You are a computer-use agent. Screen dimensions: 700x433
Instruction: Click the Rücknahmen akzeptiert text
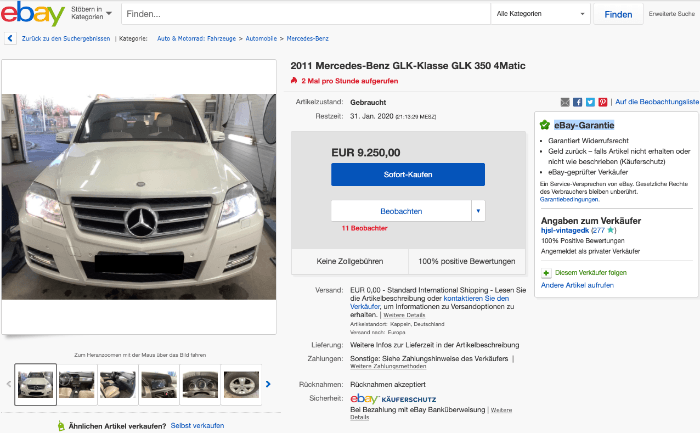(388, 384)
